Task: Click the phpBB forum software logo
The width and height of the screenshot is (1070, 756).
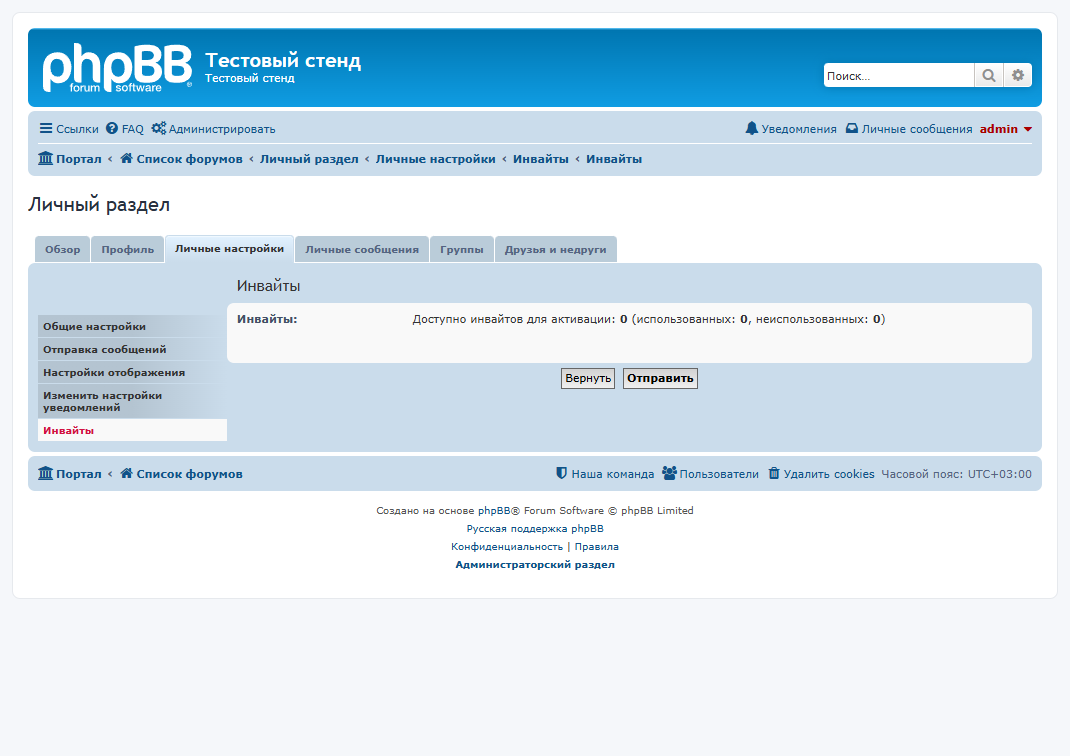Action: (x=117, y=68)
